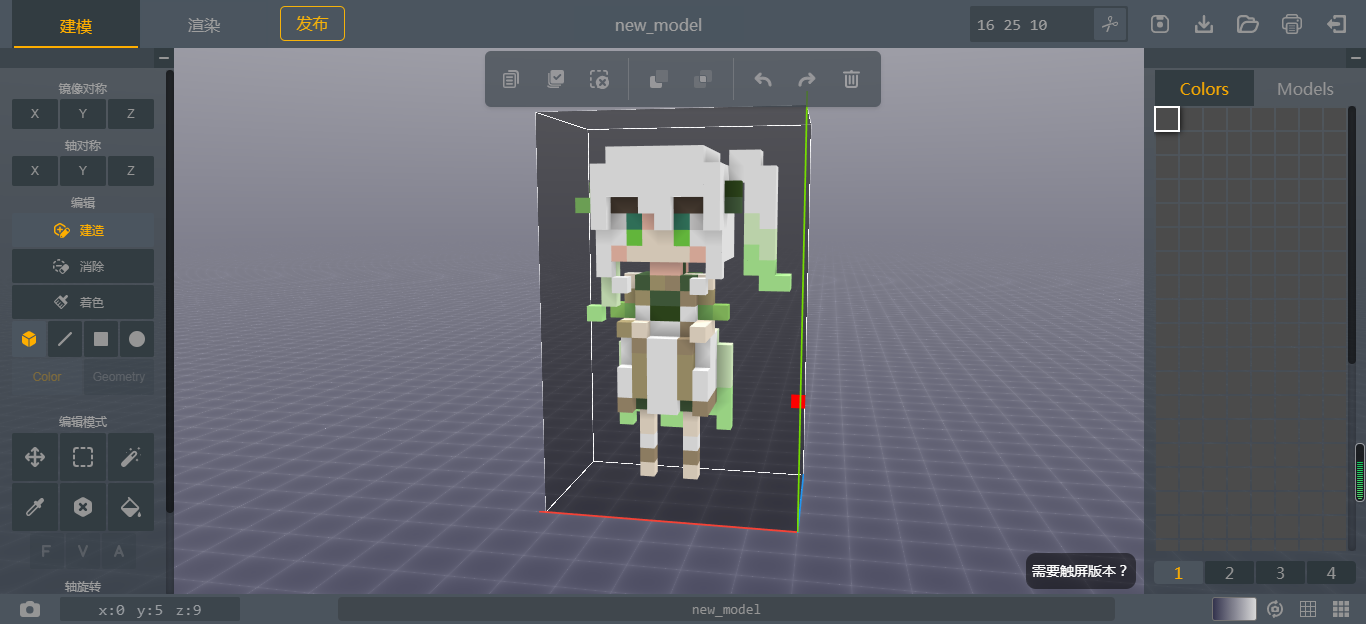Select the magic wand tool
Screen dimensions: 1366x624
click(x=131, y=457)
